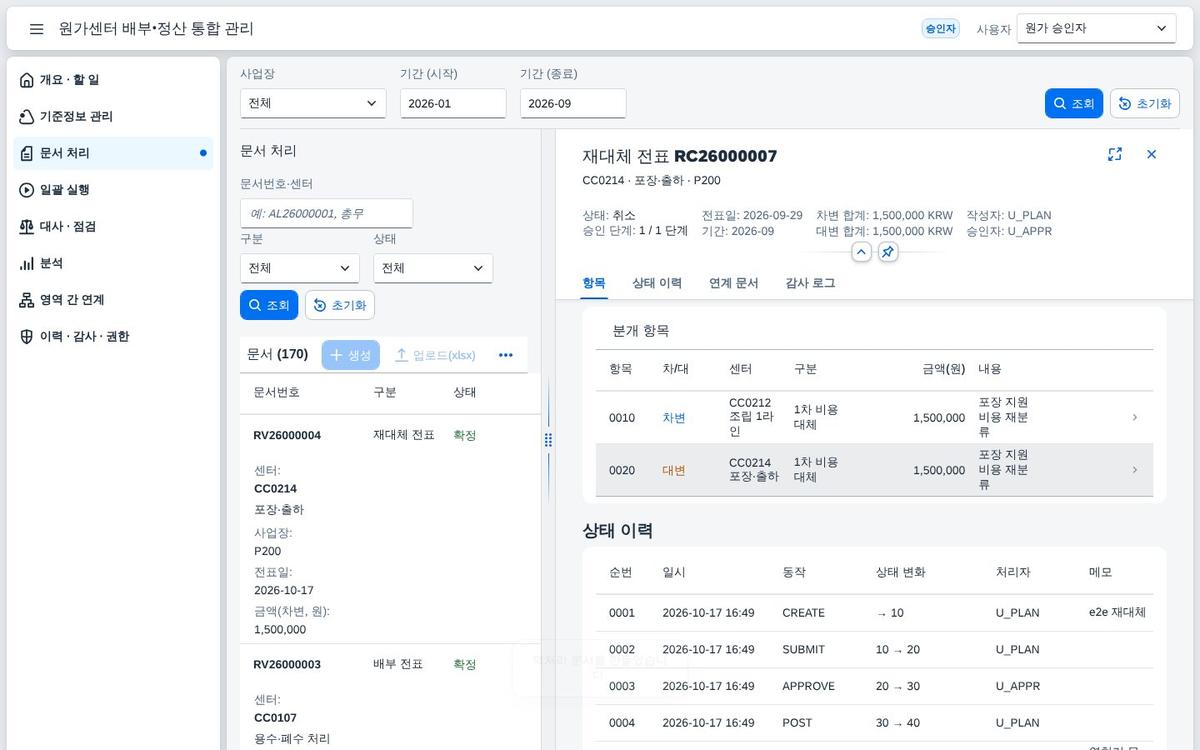Viewport: 1200px width, 750px height.
Task: Go to 기준정보 관리 section
Action: point(113,117)
